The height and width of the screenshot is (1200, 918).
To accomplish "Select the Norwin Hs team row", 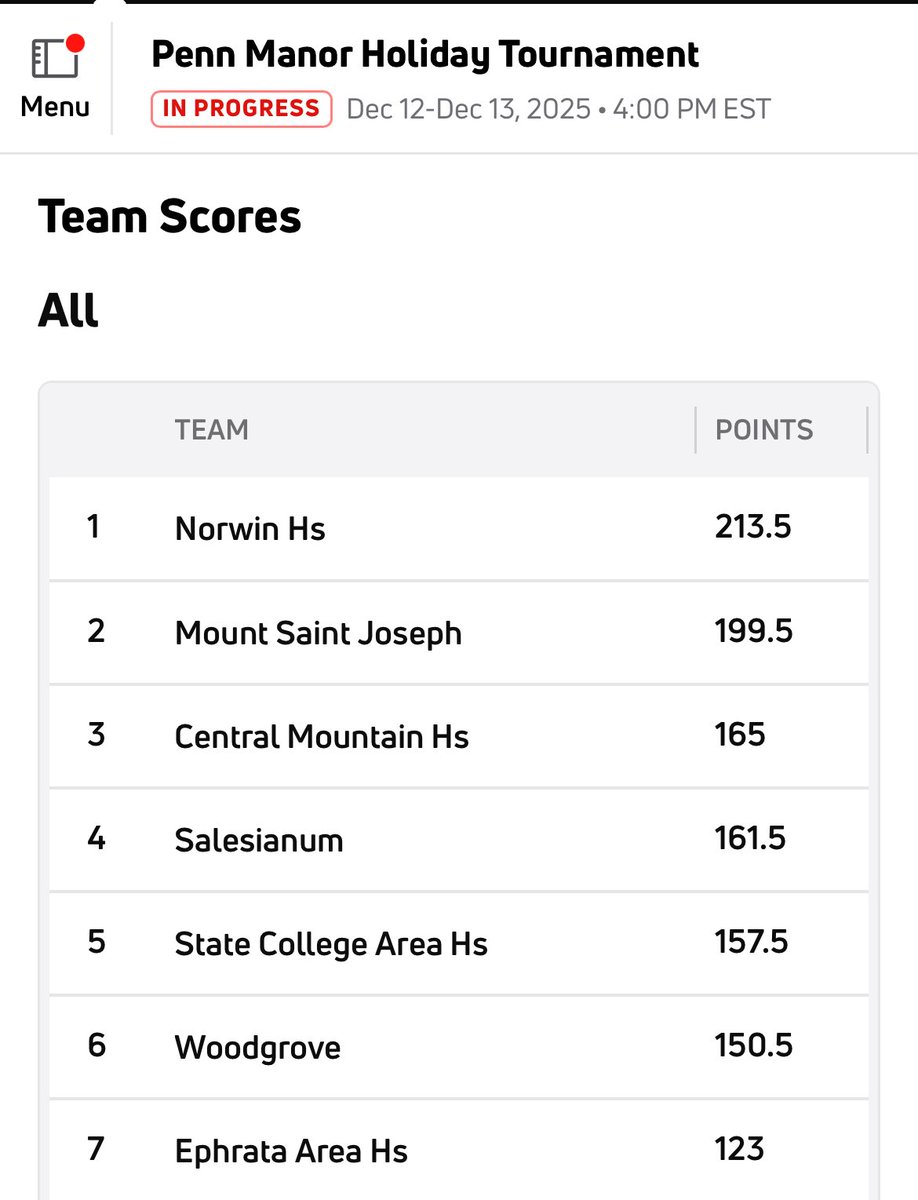I will click(250, 528).
